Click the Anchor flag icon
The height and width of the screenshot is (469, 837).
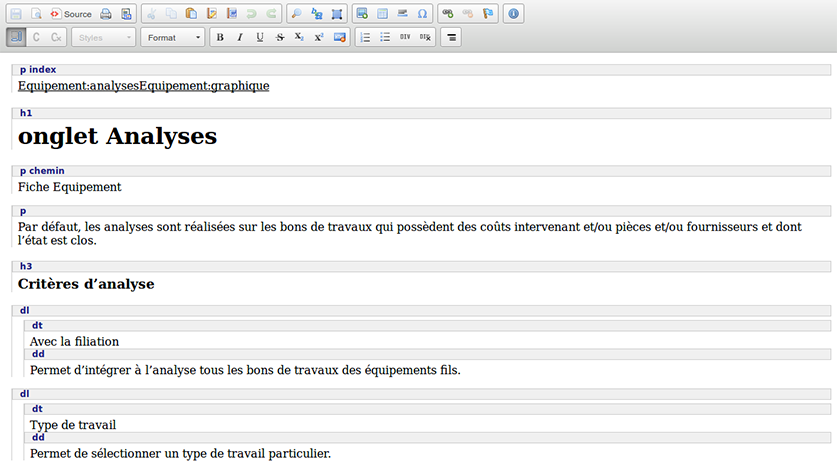tap(488, 14)
